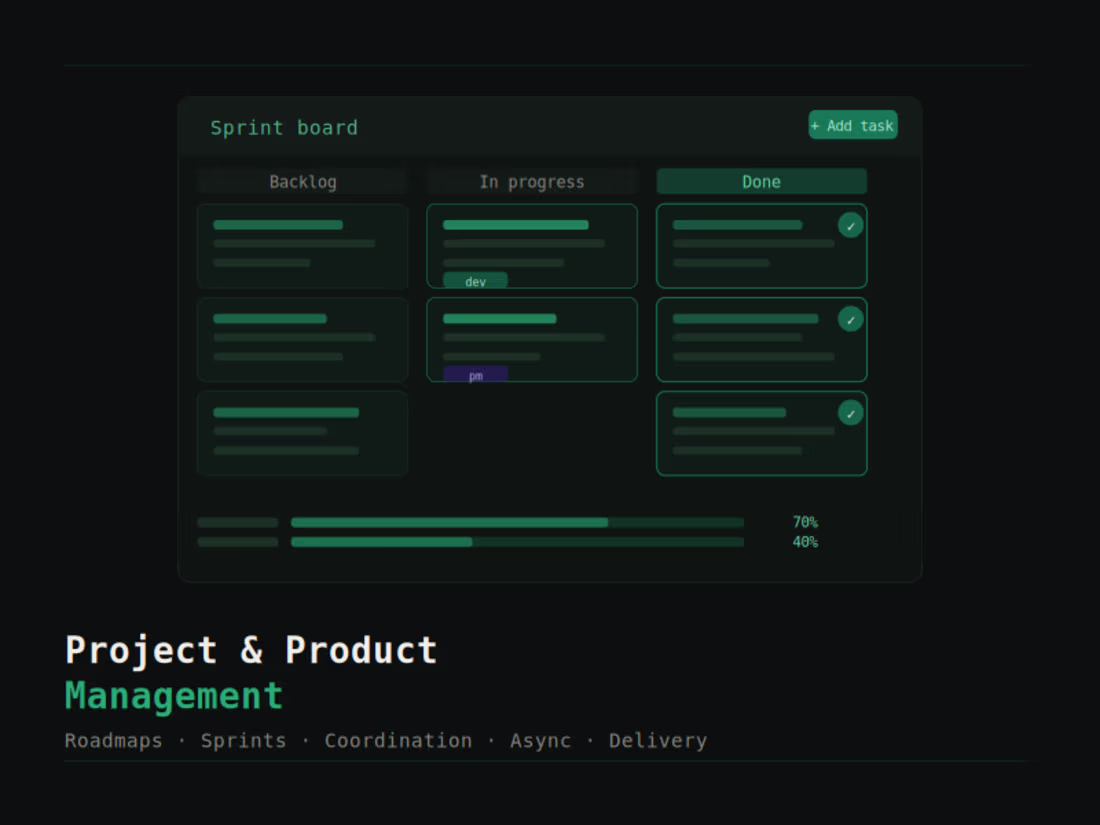Select the first Backlog task card

[302, 245]
